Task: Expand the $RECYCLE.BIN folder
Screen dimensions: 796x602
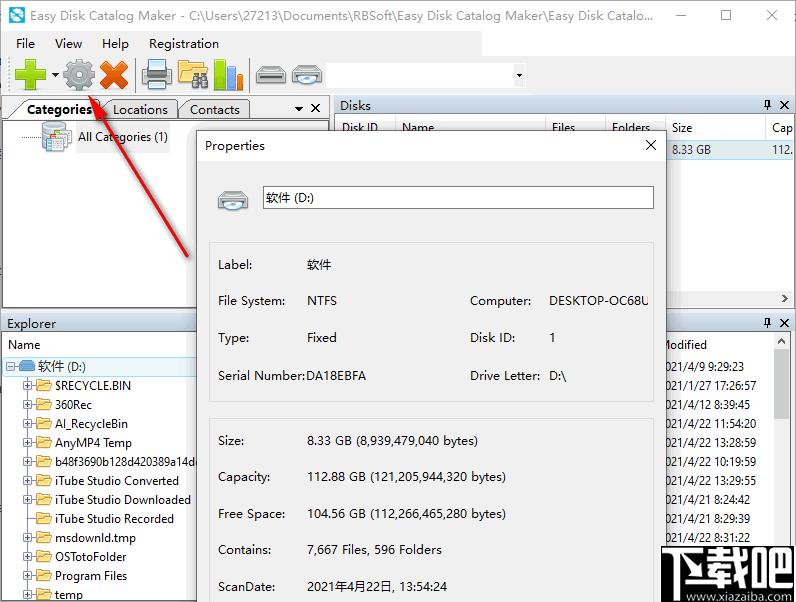Action: coord(28,385)
